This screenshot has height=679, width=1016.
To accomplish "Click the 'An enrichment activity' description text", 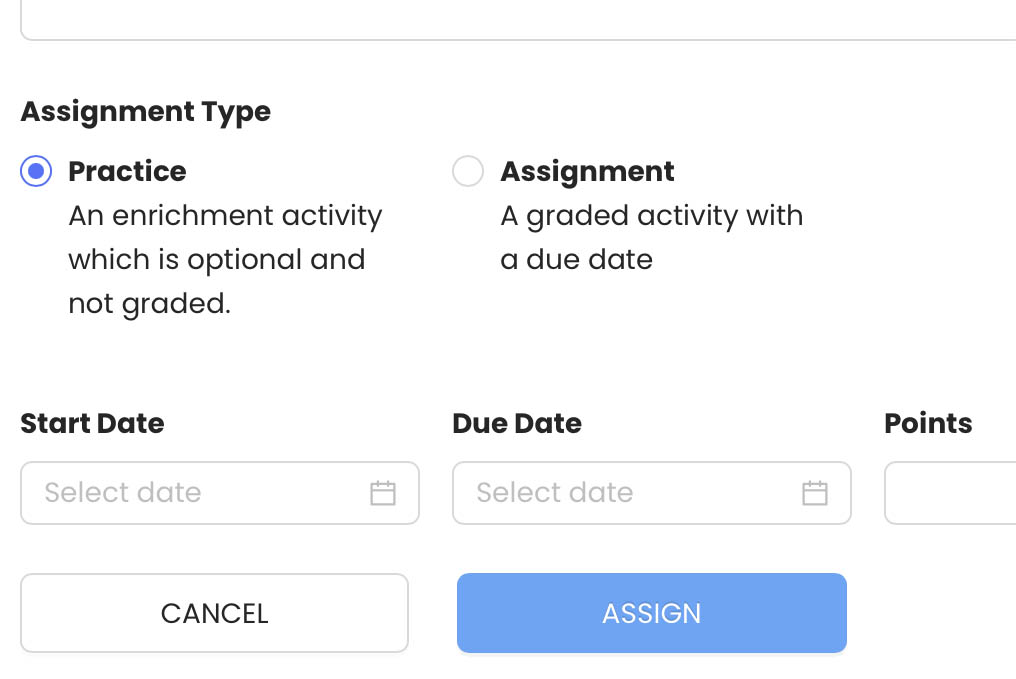I will [x=225, y=259].
